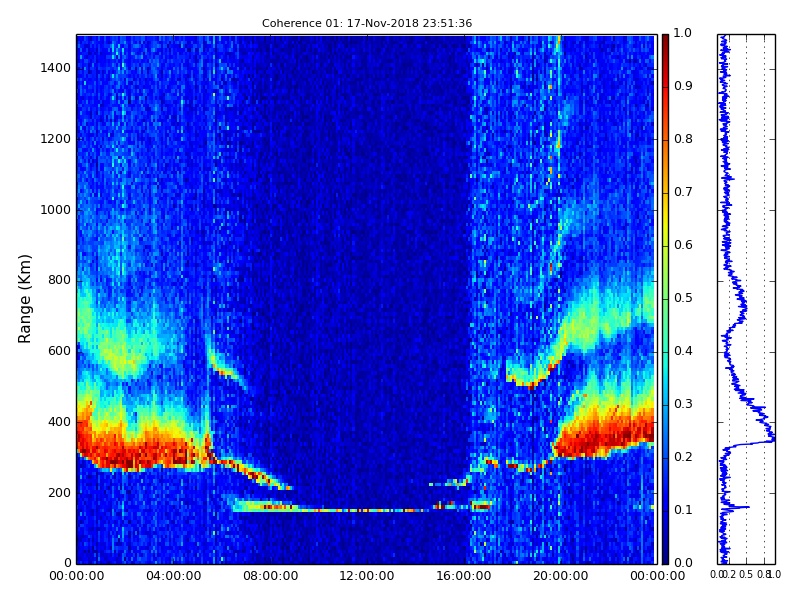Click the plot title 'Coherence 01: 17-Nov-2018 23:51:36'
This screenshot has height=600, width=800.
tap(367, 23)
